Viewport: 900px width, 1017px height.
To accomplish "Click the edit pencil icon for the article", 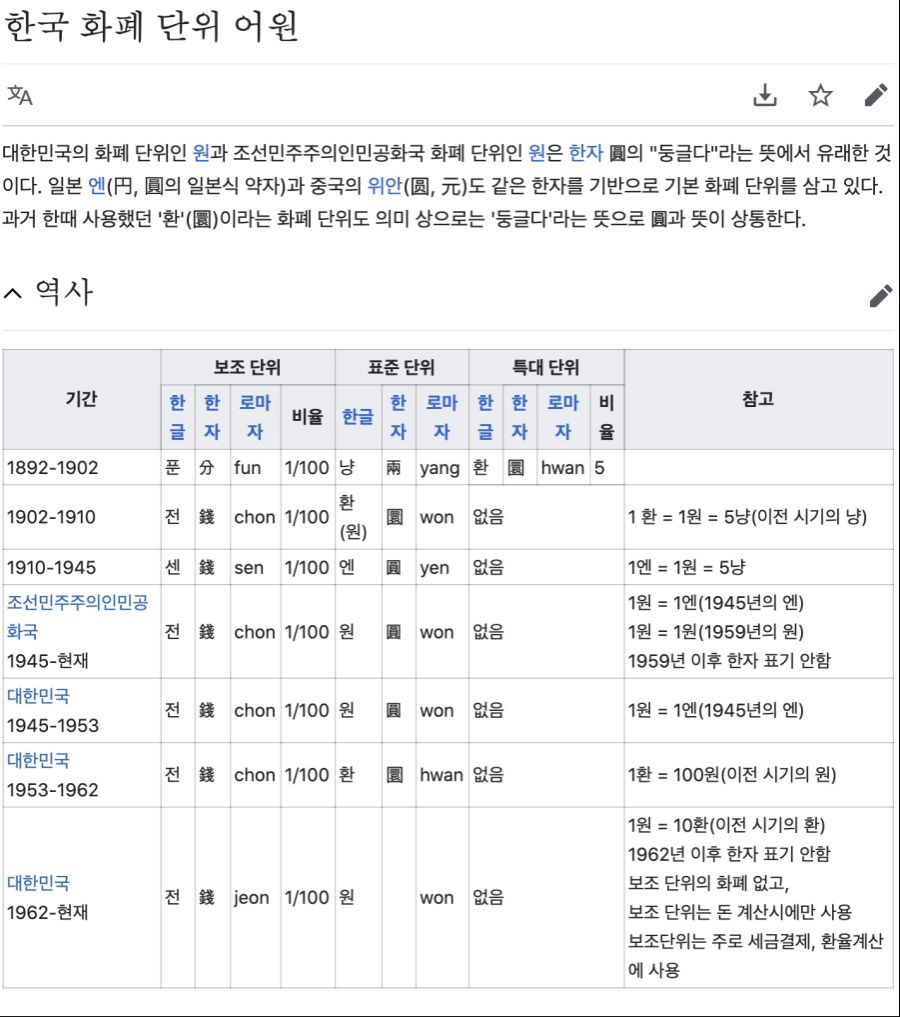I will coord(877,94).
